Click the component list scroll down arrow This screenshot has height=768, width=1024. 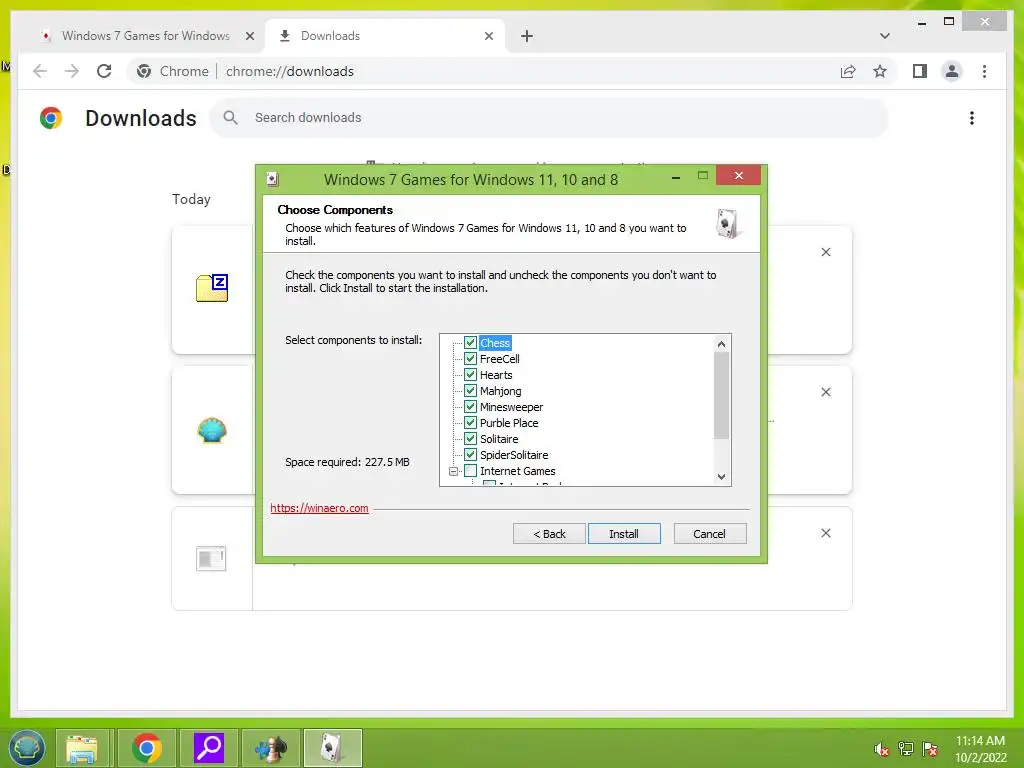tap(721, 477)
